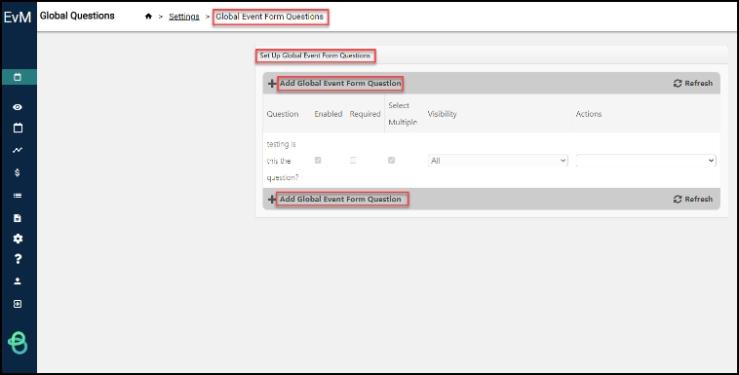Toggle Select Multiple checkbox for testing question
The image size is (739, 375).
(391, 161)
